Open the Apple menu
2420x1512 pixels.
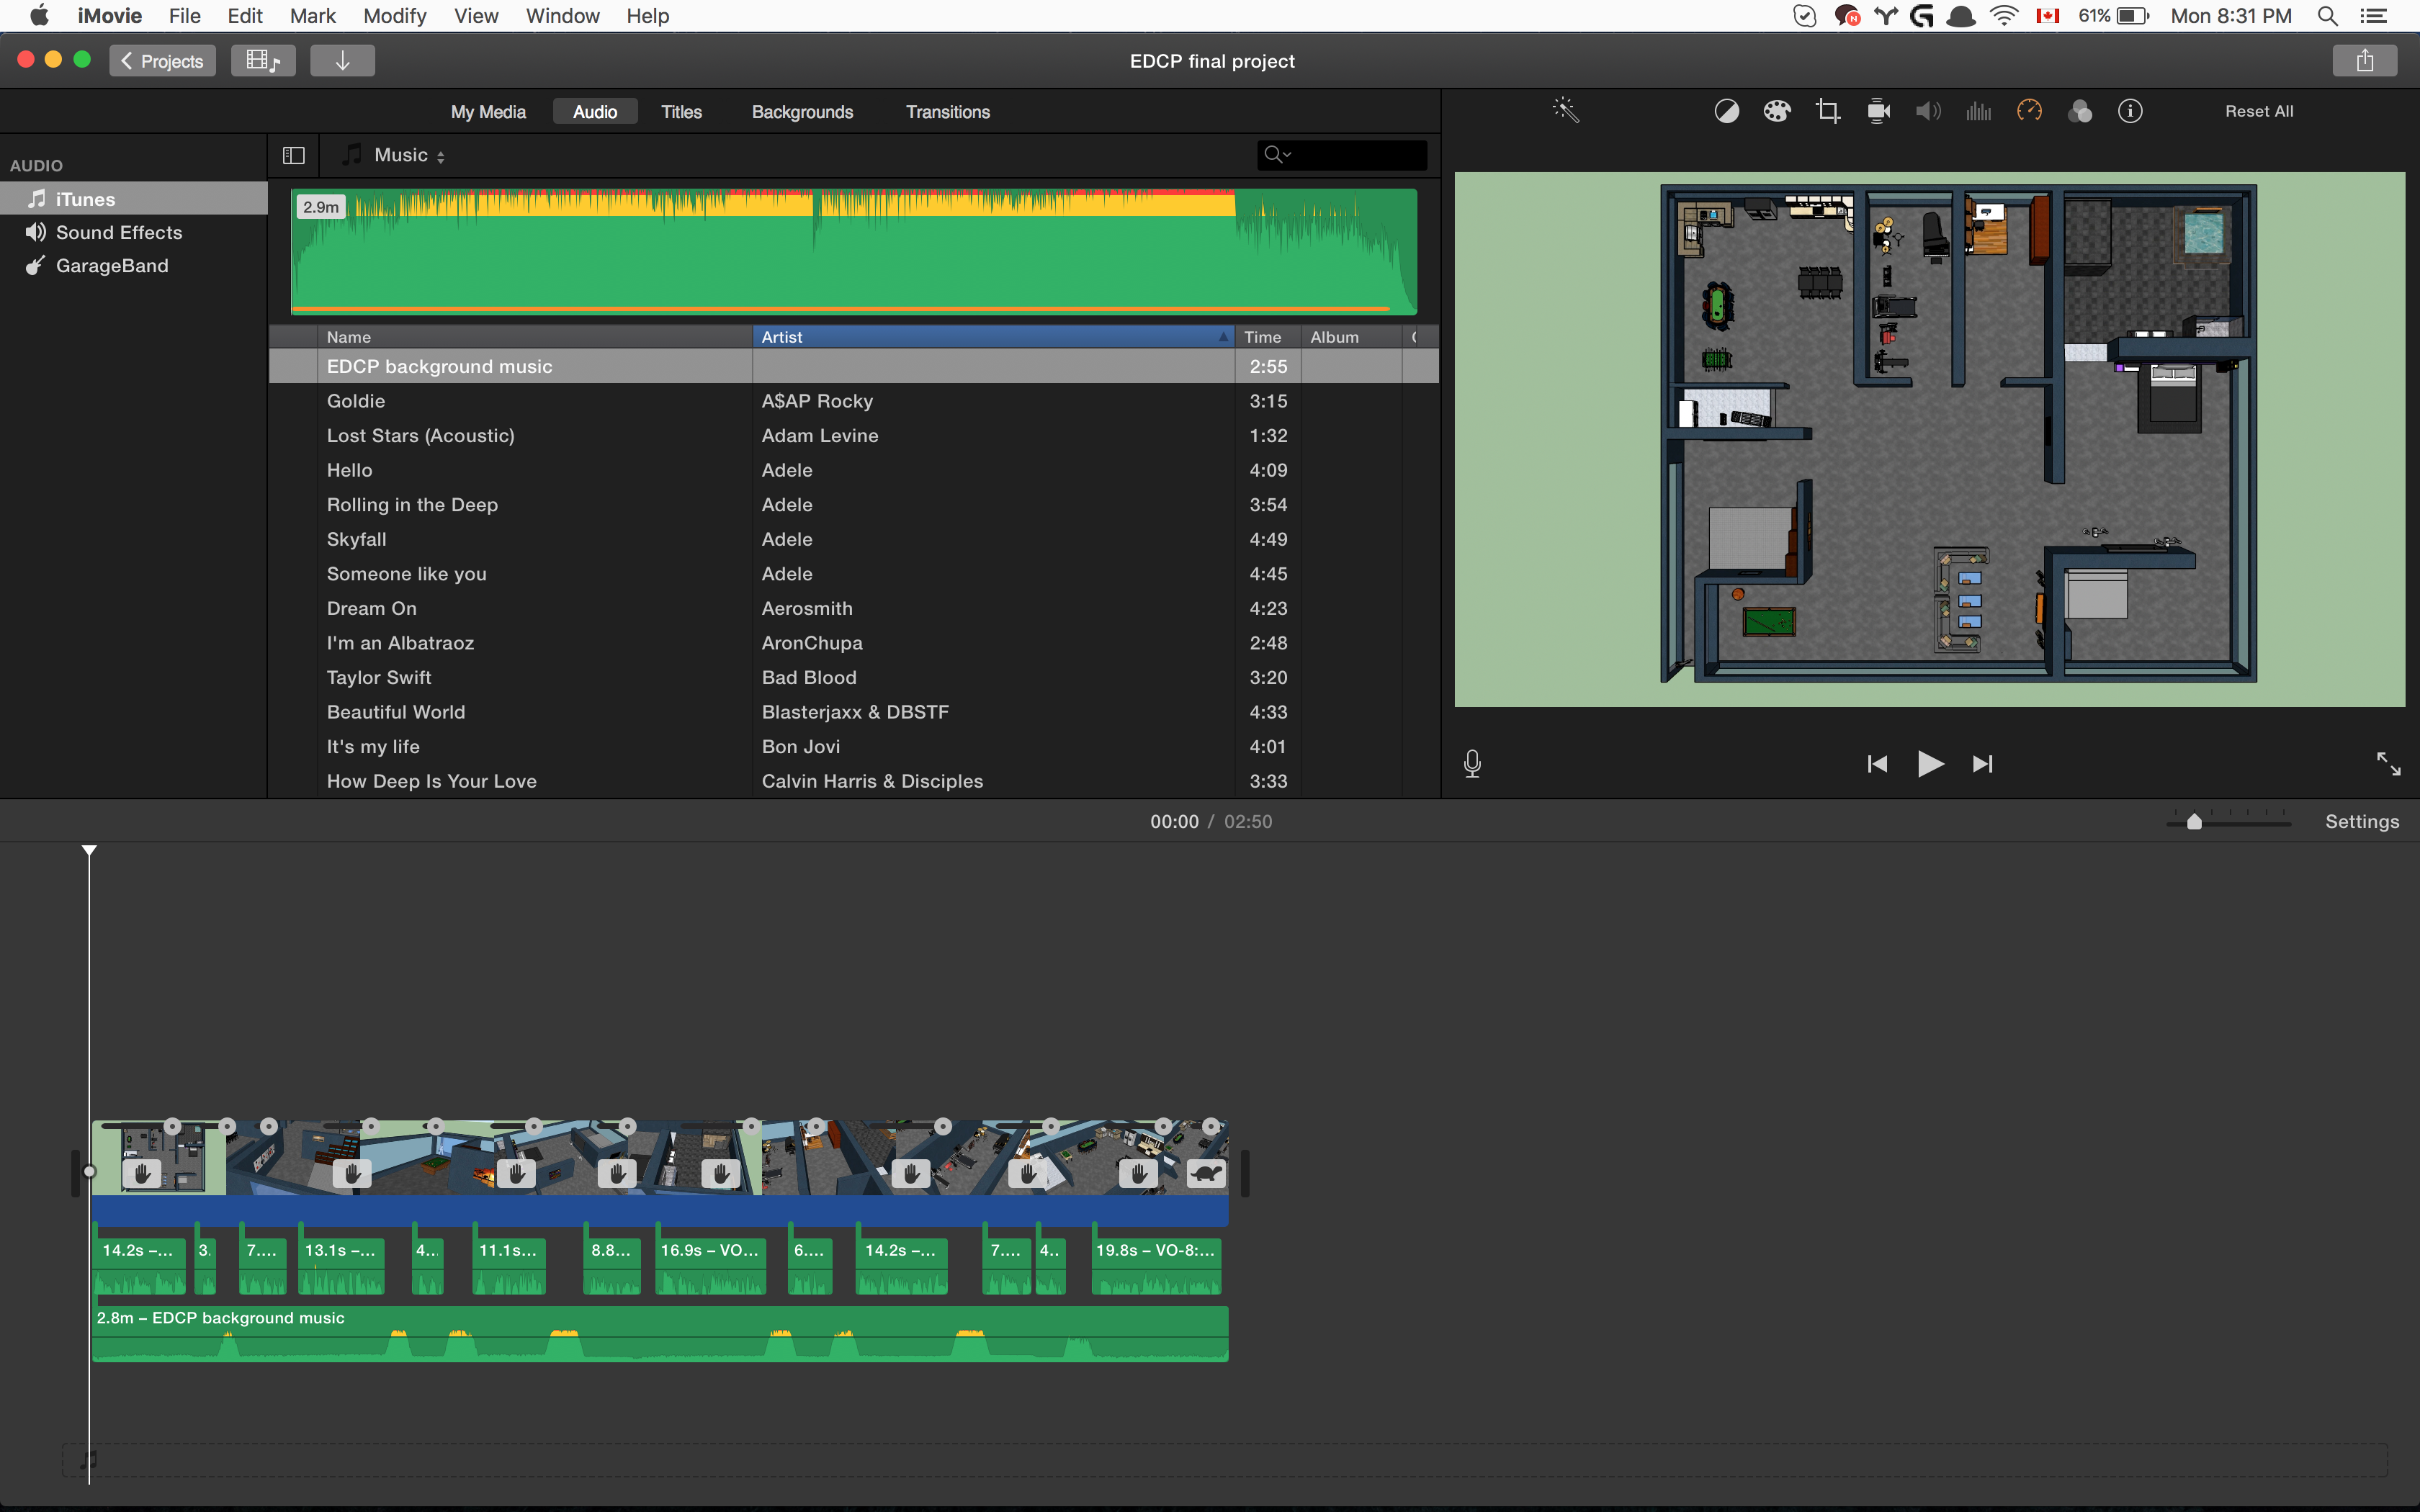point(39,16)
